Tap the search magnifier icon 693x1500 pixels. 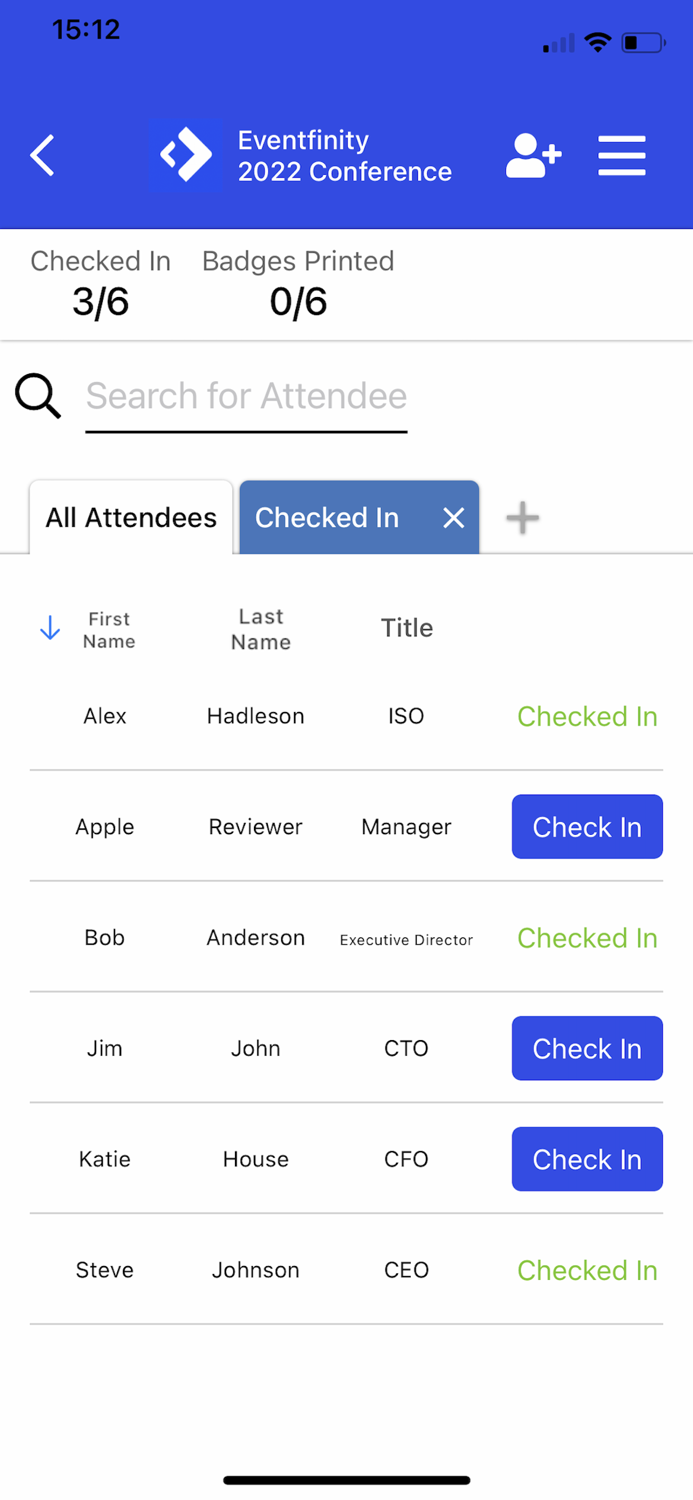tap(37, 395)
